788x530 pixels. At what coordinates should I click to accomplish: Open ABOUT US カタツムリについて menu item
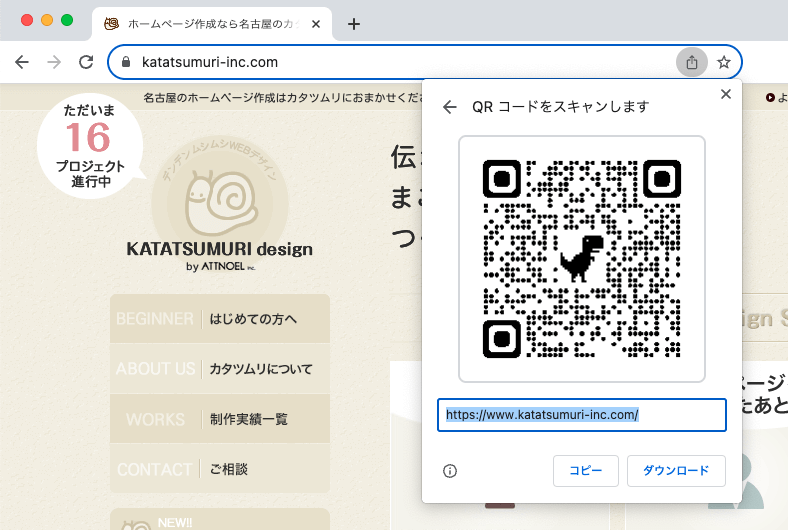point(220,369)
